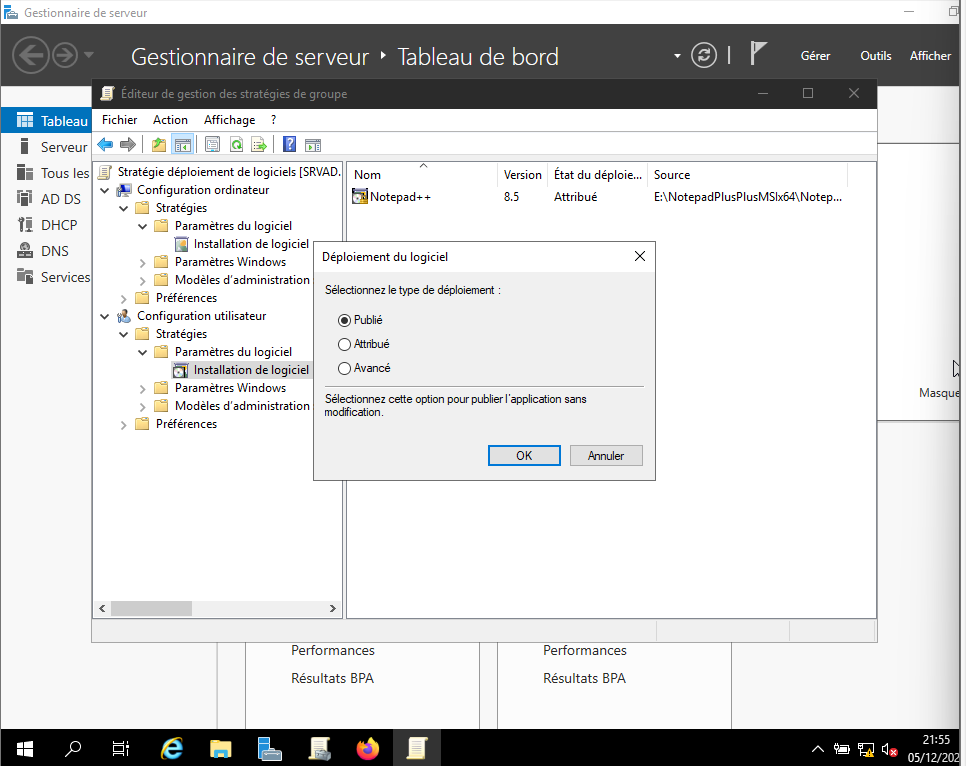Image resolution: width=966 pixels, height=766 pixels.
Task: Select the Attribué deployment option
Action: point(345,344)
